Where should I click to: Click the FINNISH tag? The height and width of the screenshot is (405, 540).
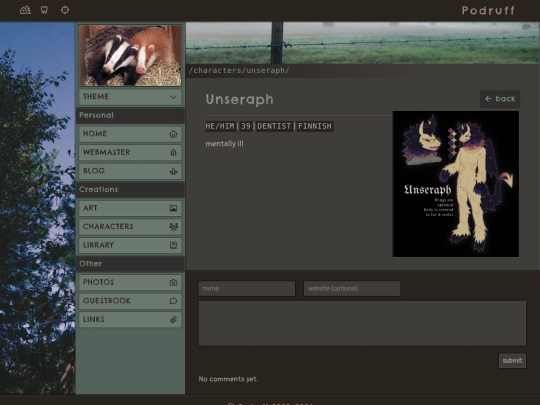pos(315,126)
